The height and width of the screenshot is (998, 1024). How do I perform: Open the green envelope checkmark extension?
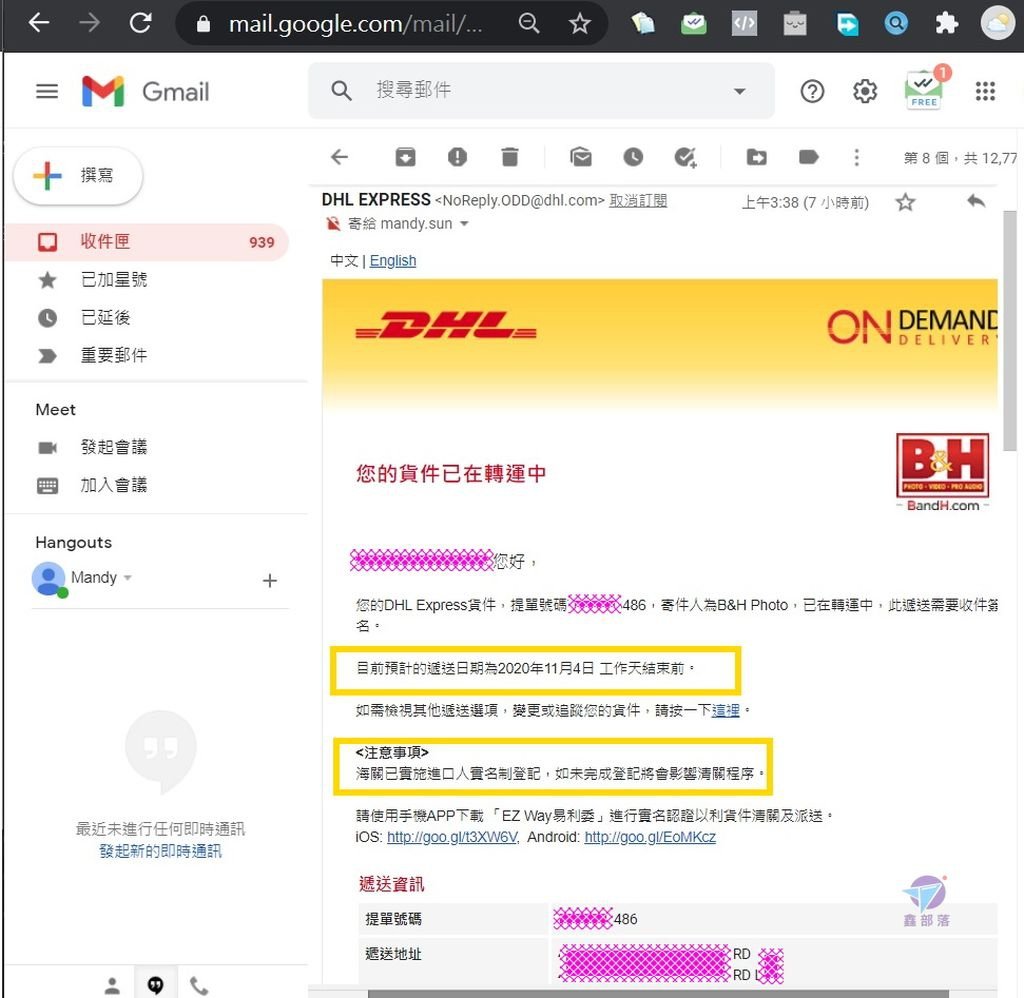pyautogui.click(x=694, y=24)
